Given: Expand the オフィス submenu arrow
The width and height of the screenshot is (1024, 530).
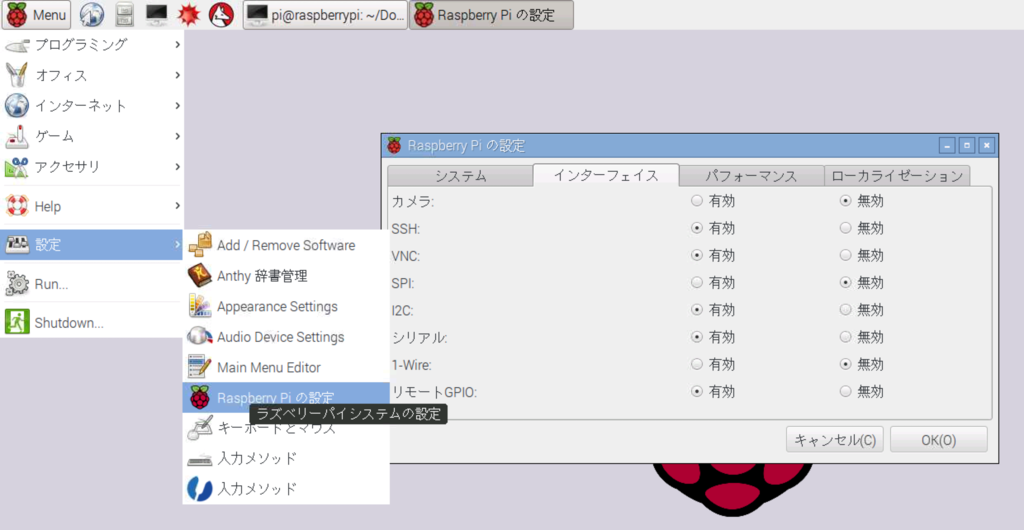Looking at the screenshot, I should pos(177,75).
